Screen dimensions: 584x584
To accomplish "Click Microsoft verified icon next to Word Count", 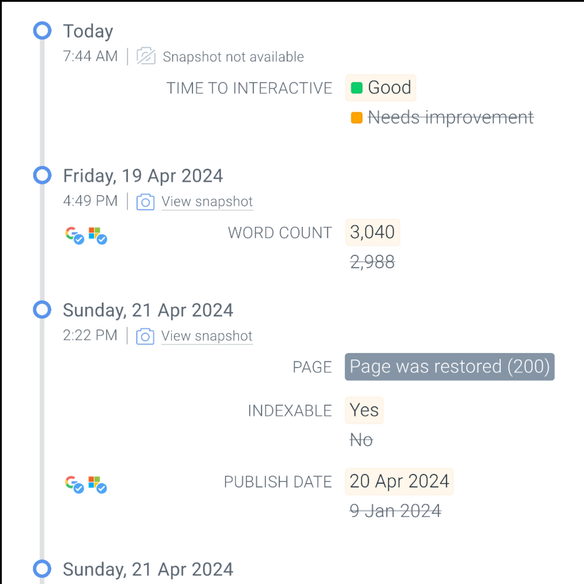I will pyautogui.click(x=98, y=235).
